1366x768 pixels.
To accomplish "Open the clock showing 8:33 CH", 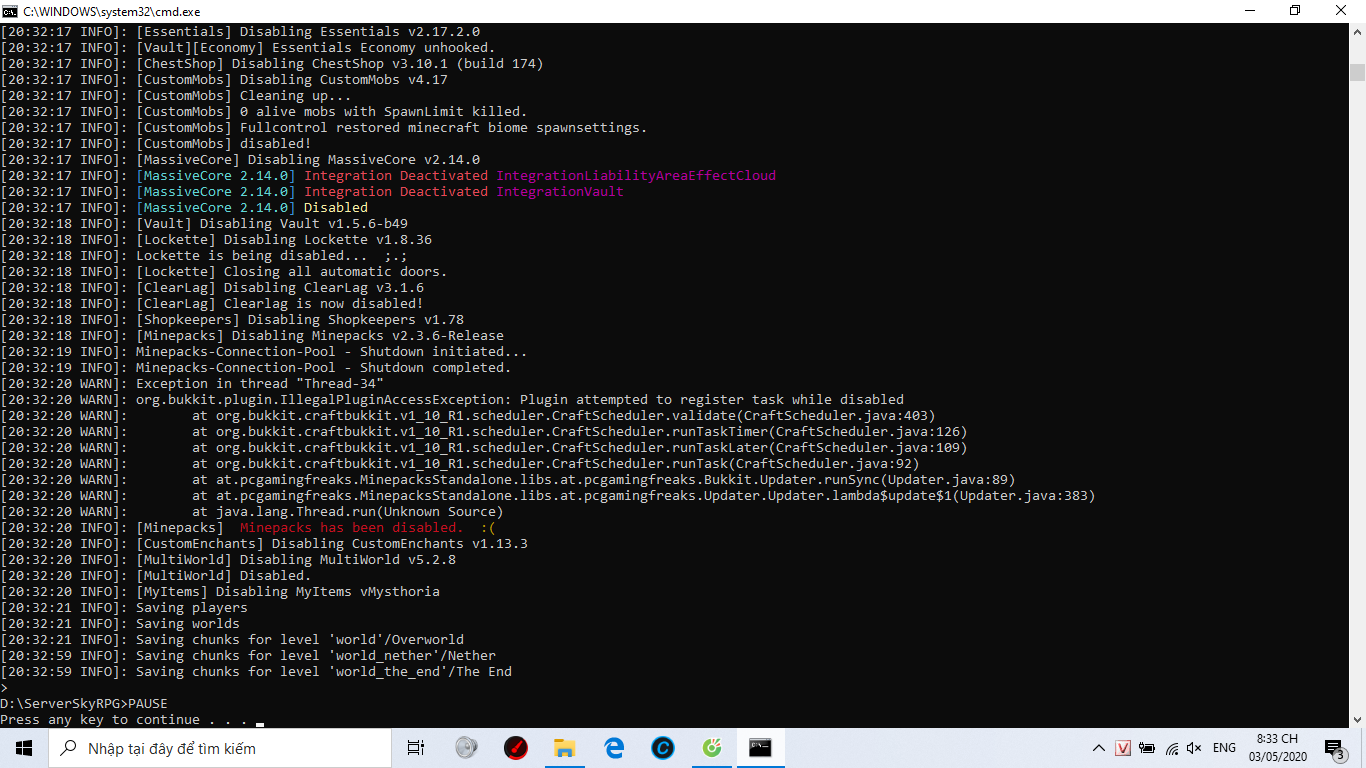I will [x=1277, y=748].
